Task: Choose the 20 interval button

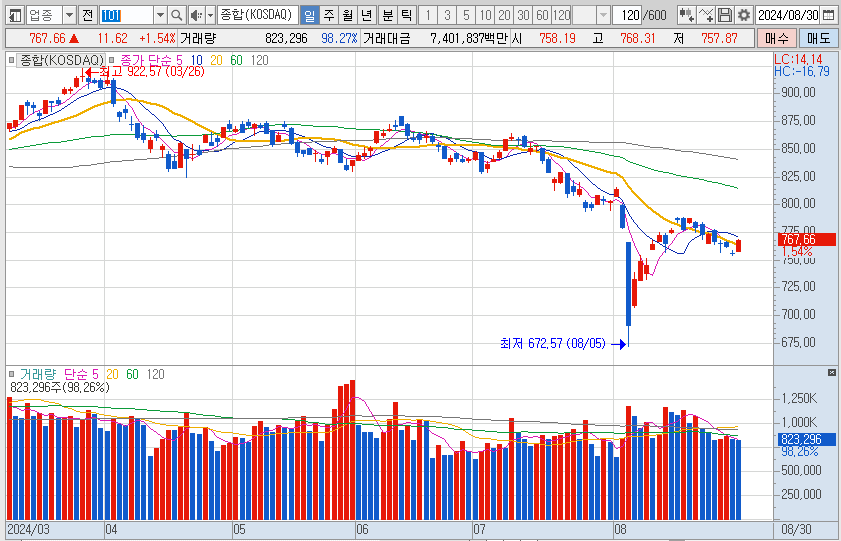Action: [x=504, y=15]
